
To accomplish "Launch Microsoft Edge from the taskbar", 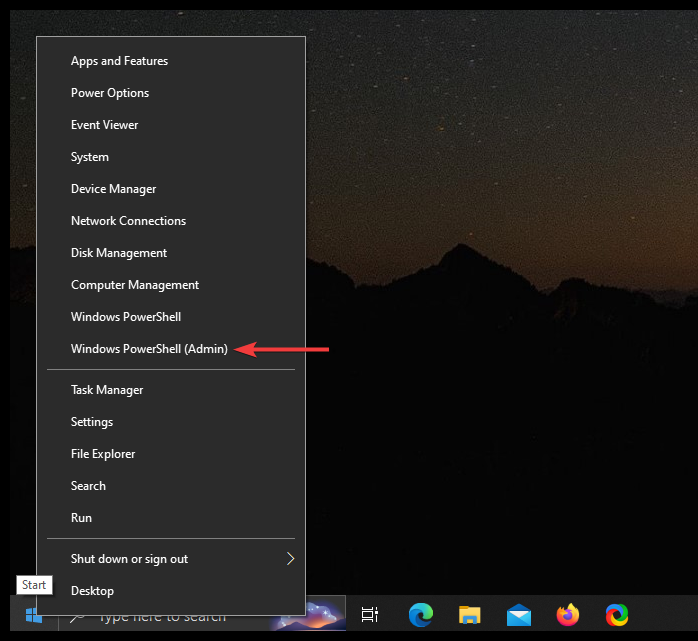I will coord(421,615).
